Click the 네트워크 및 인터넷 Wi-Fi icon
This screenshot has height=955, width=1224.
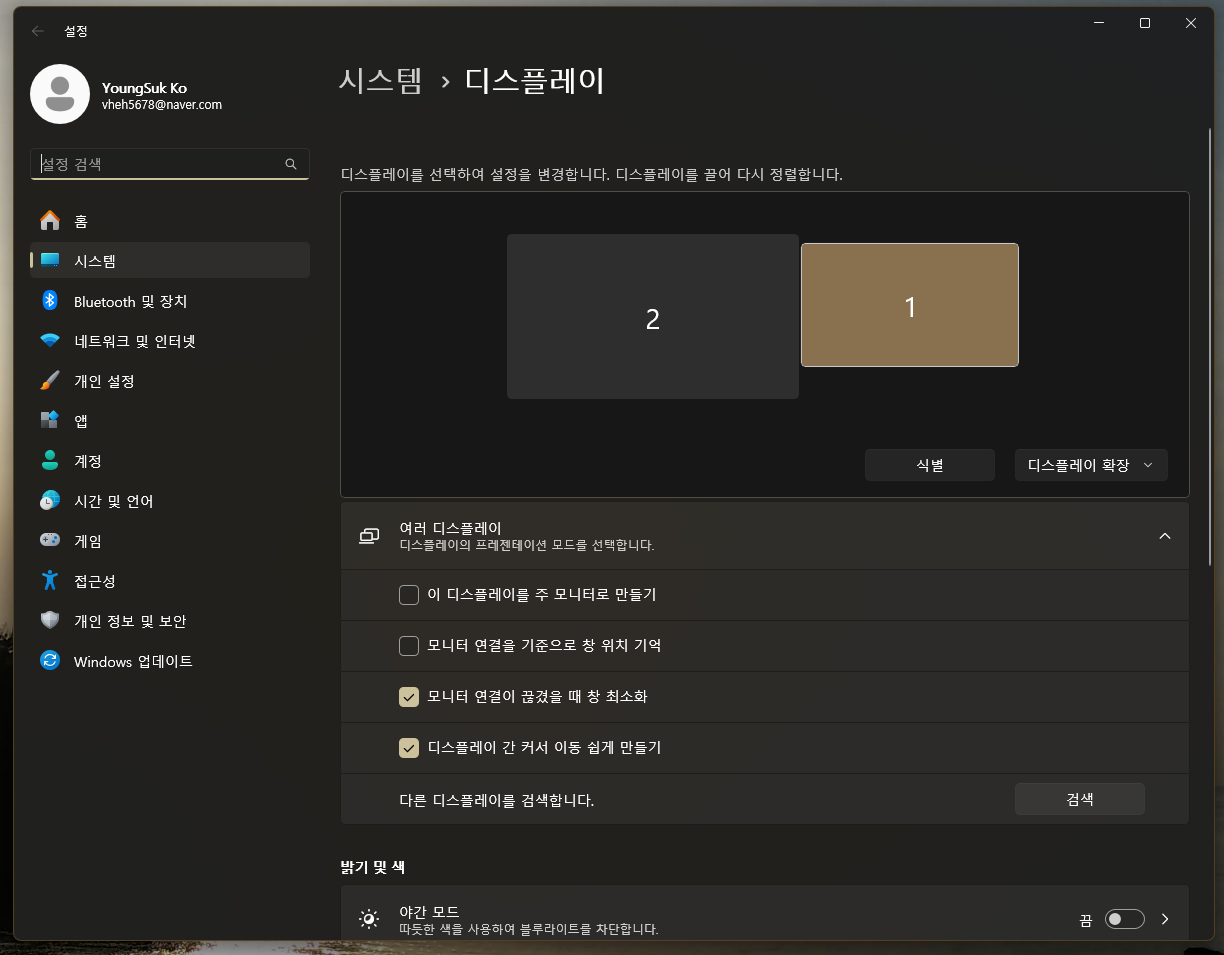click(50, 341)
